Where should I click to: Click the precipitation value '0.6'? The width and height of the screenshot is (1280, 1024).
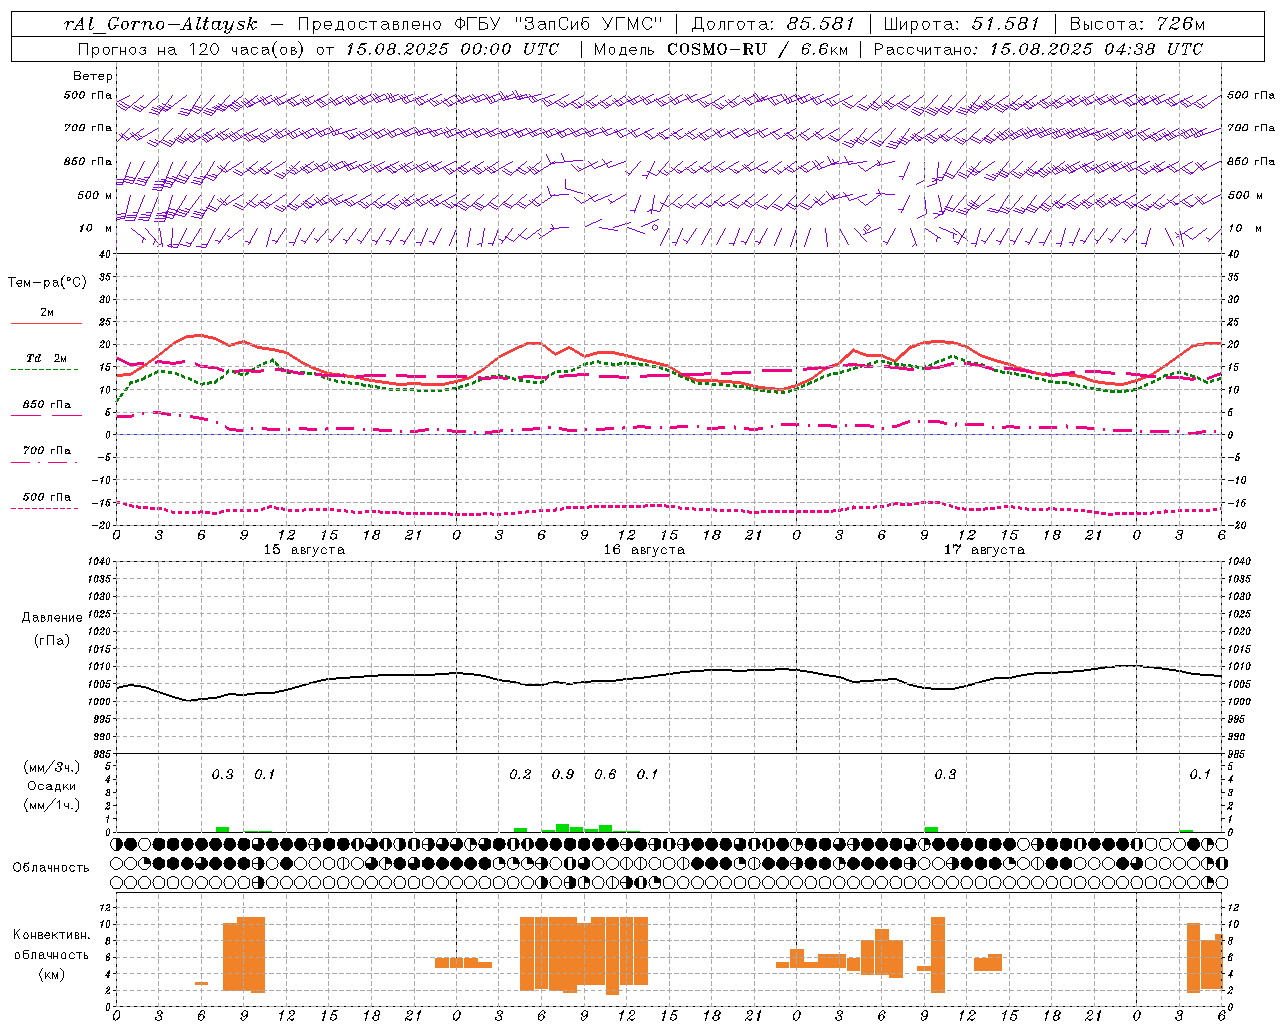coord(605,774)
